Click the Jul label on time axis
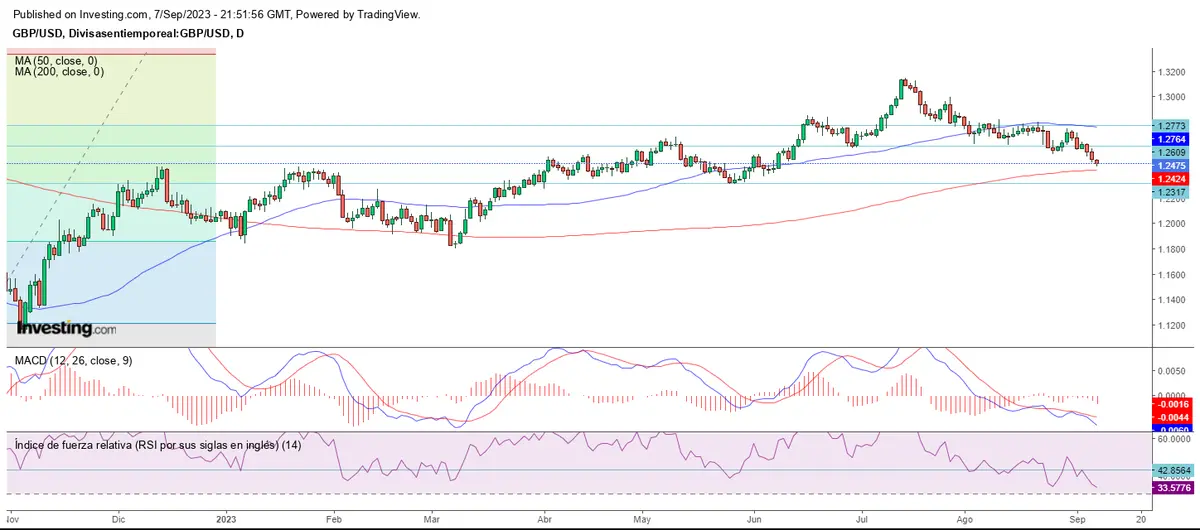Screen dimensions: 1200x530 860,520
